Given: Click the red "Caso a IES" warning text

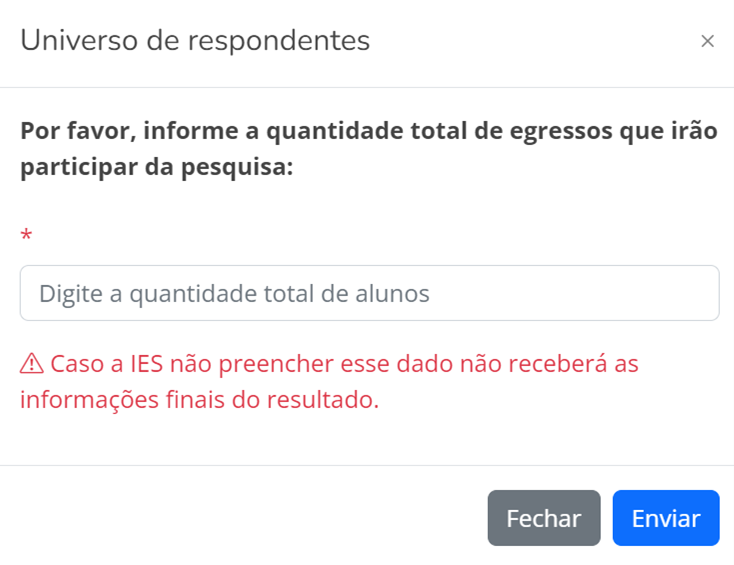Looking at the screenshot, I should pyautogui.click(x=330, y=364).
